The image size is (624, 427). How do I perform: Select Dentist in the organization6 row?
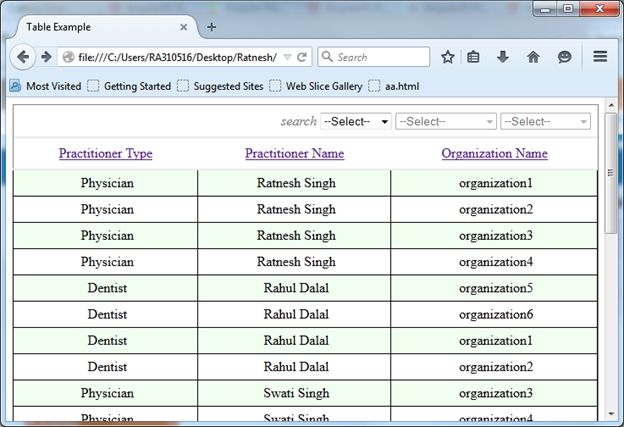pos(107,314)
